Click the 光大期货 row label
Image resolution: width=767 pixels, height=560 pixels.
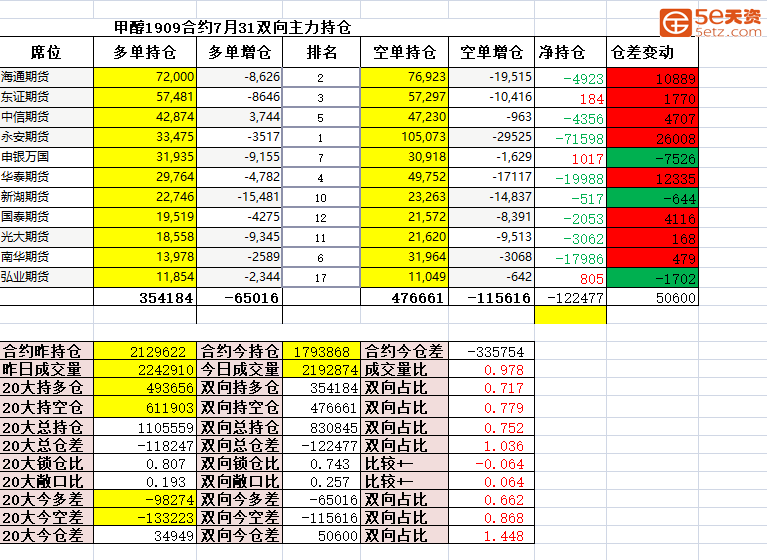[x=46, y=238]
